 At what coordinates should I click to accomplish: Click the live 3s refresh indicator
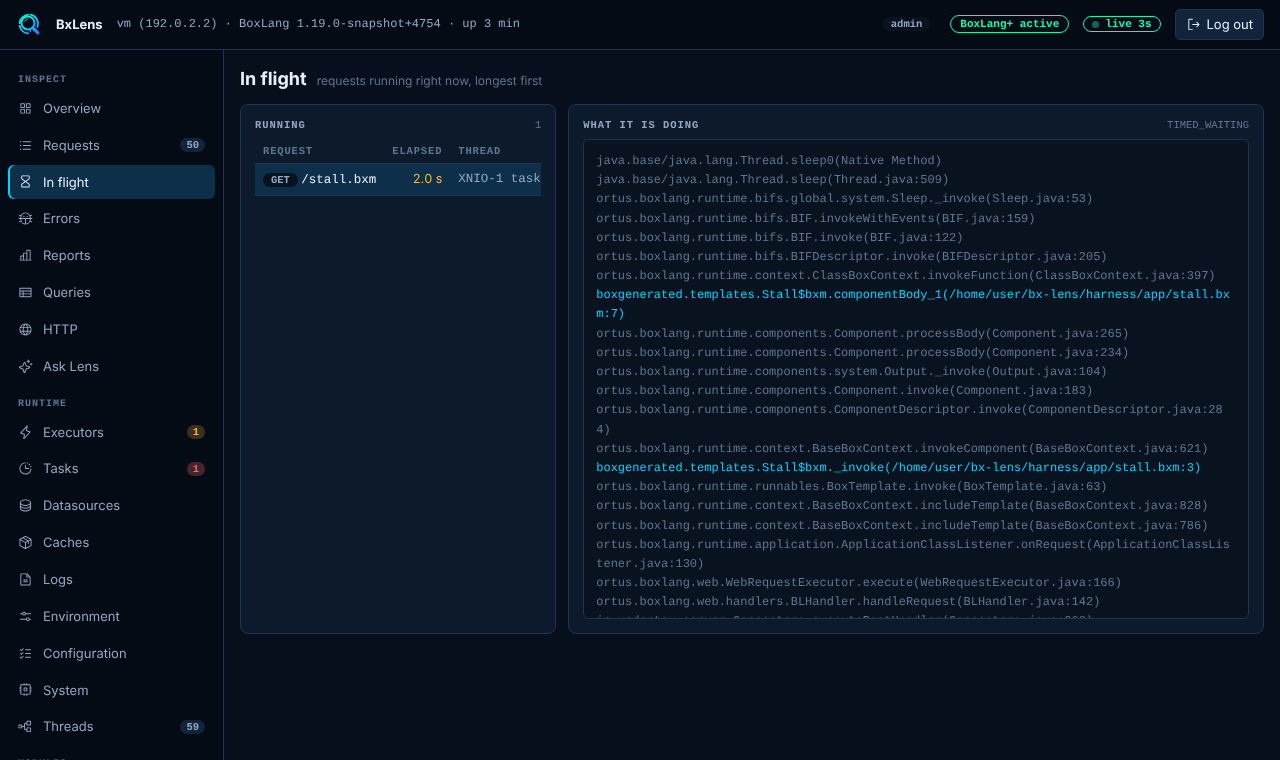pos(1122,24)
